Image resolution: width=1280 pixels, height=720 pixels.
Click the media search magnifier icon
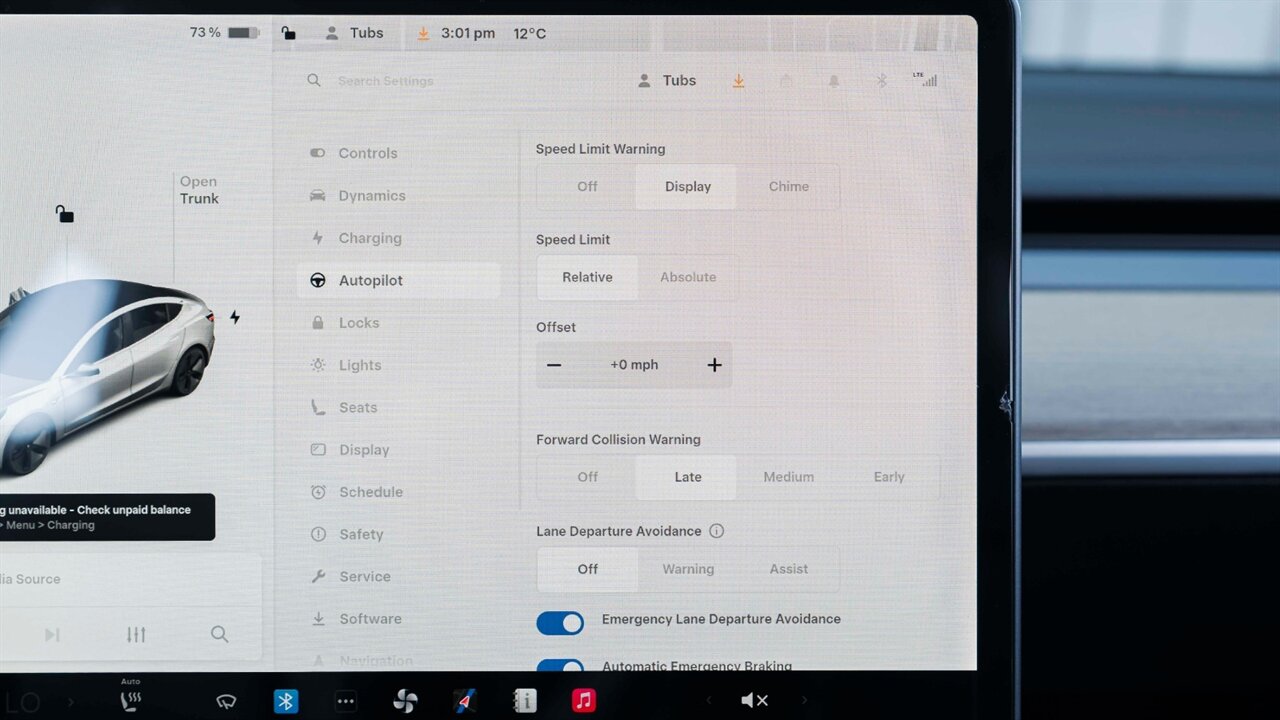(219, 634)
